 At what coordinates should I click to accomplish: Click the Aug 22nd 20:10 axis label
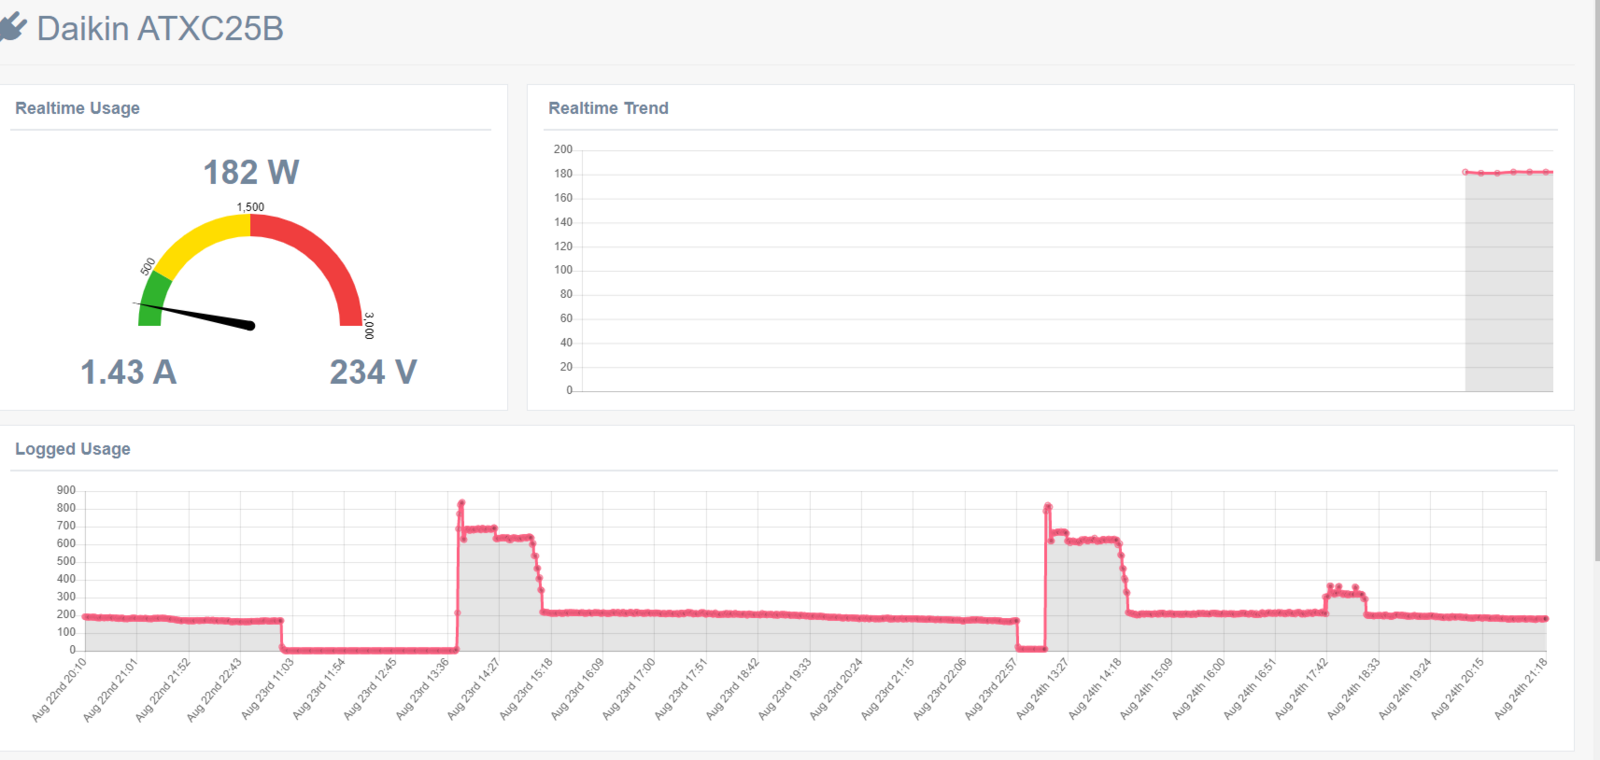pyautogui.click(x=60, y=690)
